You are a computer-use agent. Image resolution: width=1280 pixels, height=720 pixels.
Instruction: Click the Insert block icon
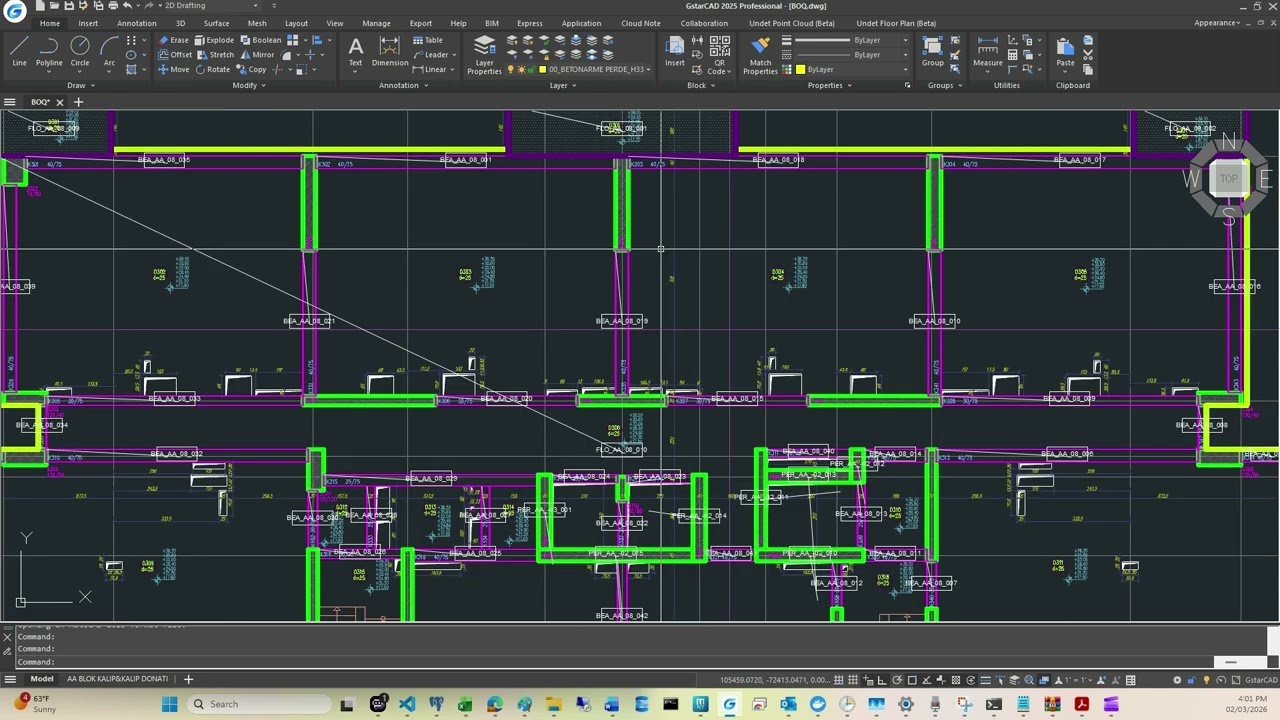click(675, 52)
